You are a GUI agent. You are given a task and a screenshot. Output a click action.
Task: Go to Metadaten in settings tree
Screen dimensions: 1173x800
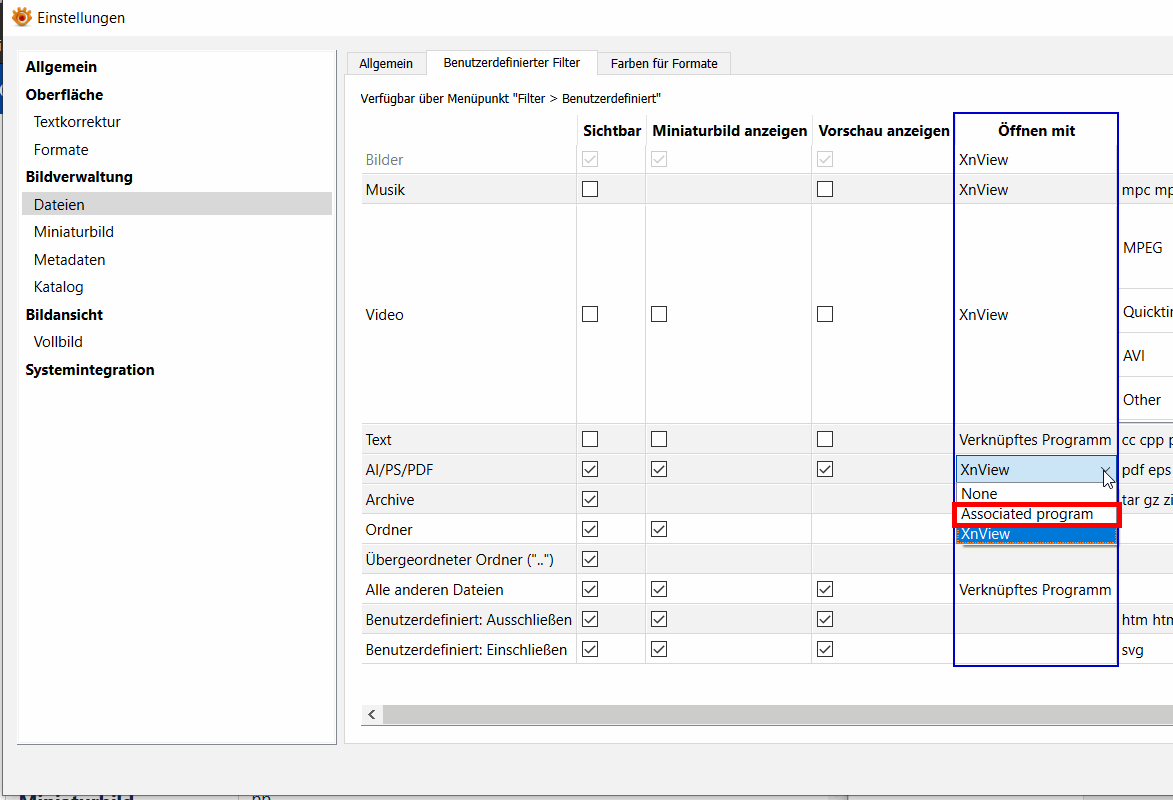70,260
